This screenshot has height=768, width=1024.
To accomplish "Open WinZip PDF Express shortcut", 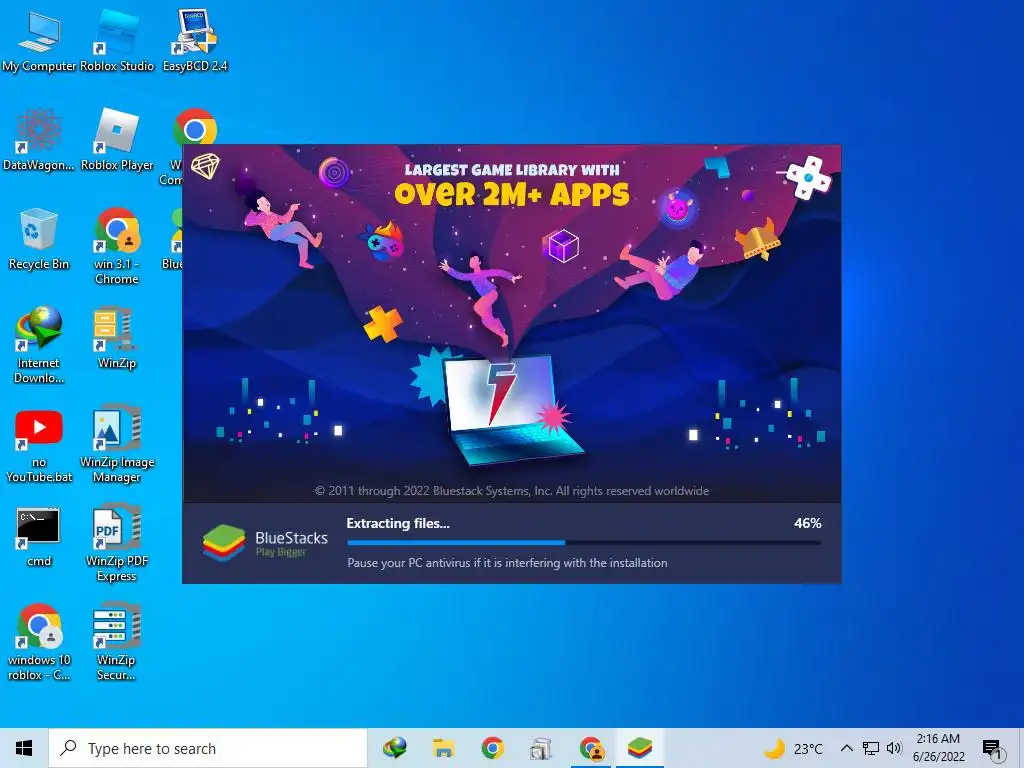I will coord(117,543).
